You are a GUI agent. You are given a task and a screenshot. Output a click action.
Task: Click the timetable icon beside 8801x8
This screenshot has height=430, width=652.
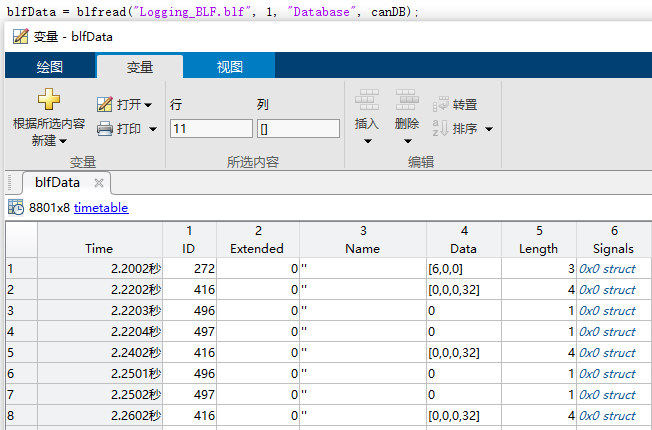[16, 207]
